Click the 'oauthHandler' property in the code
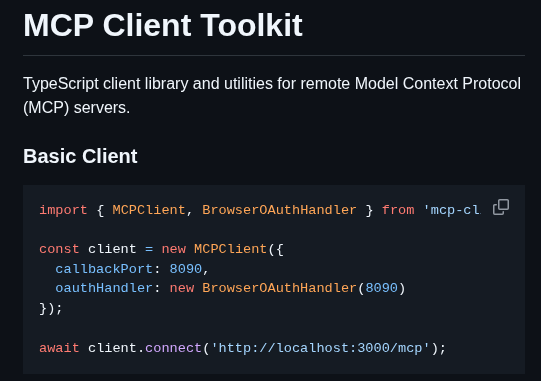The width and height of the screenshot is (541, 381). tap(104, 288)
